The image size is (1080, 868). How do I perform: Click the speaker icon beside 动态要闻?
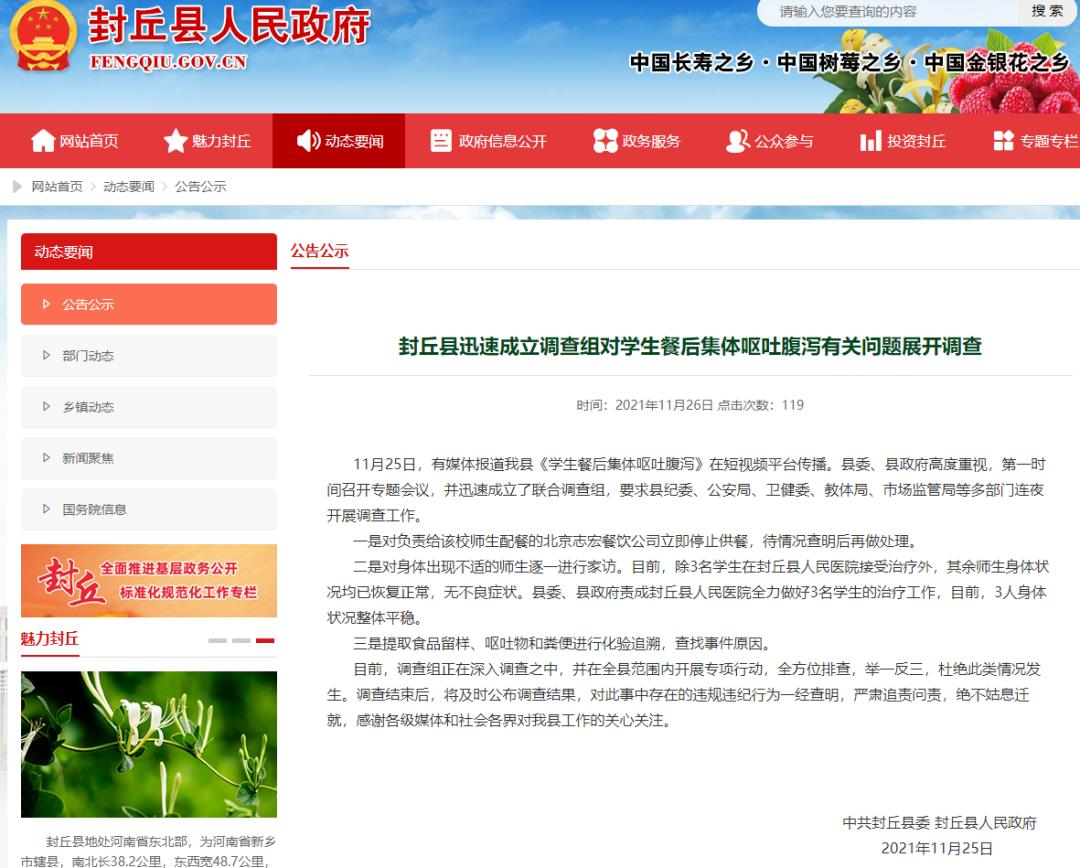tap(309, 141)
